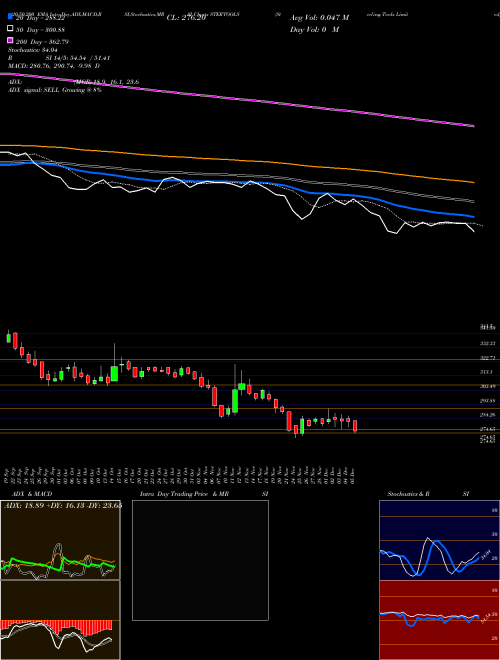Open the ADX indicator chart panel
The height and width of the screenshot is (660, 500).
click(x=60, y=540)
